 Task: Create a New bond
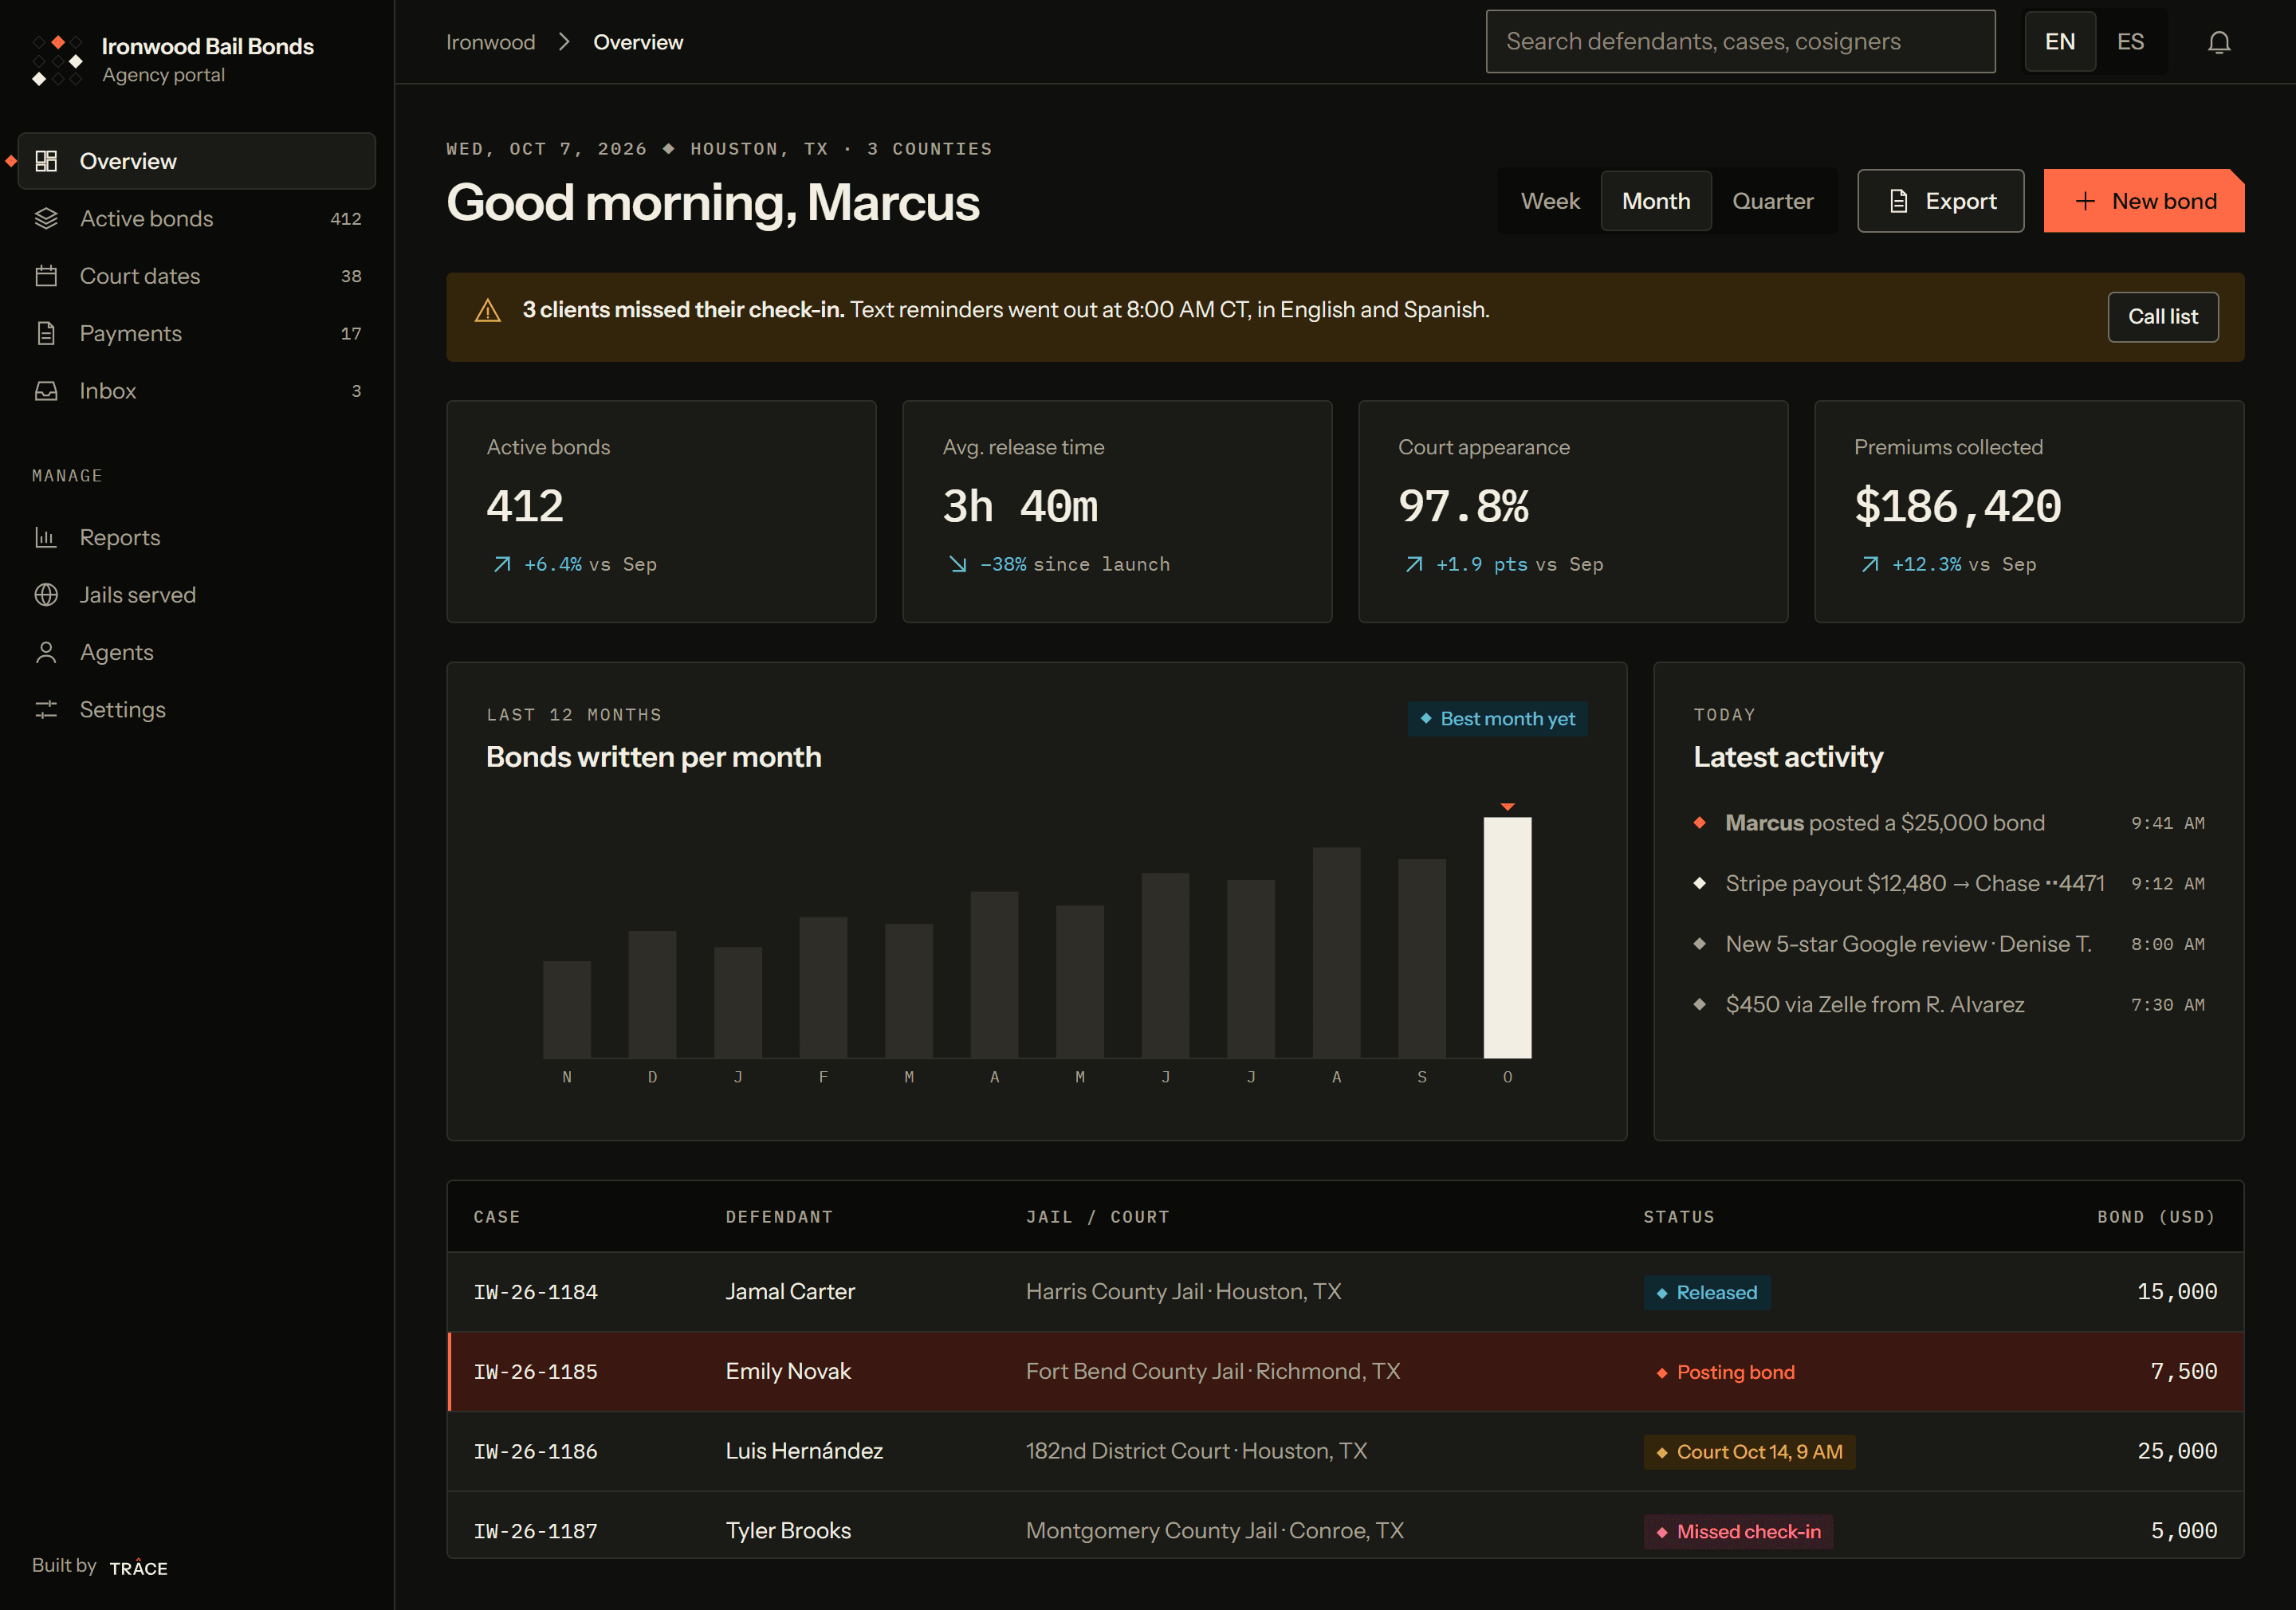click(2144, 201)
